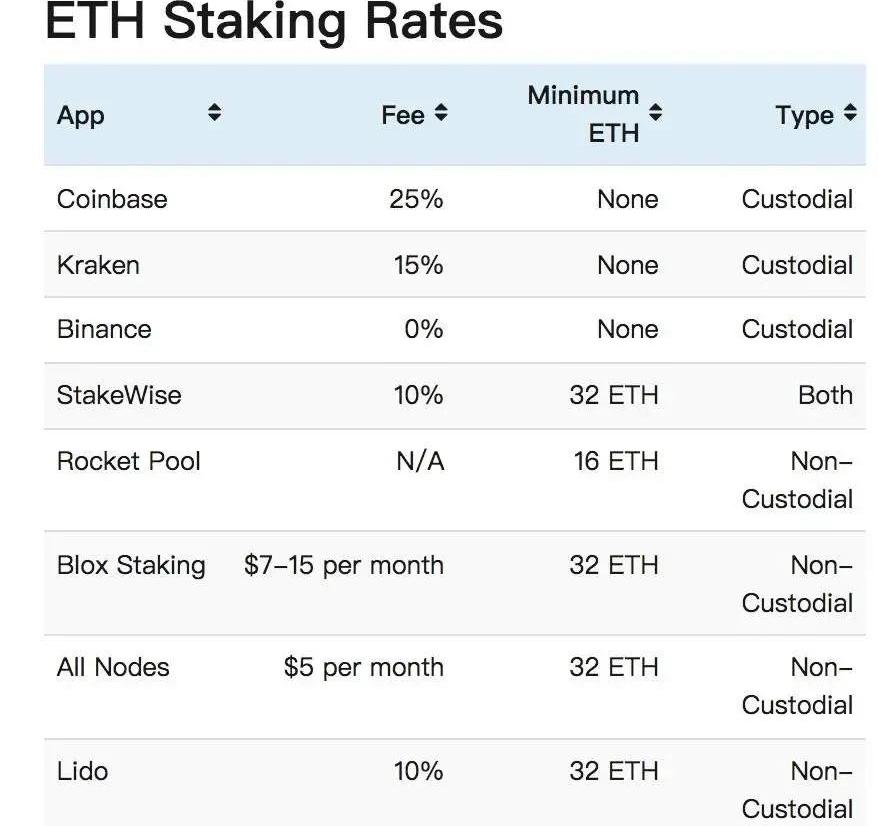Sort table by App header
Screen dimensions: 878x826
[81, 115]
